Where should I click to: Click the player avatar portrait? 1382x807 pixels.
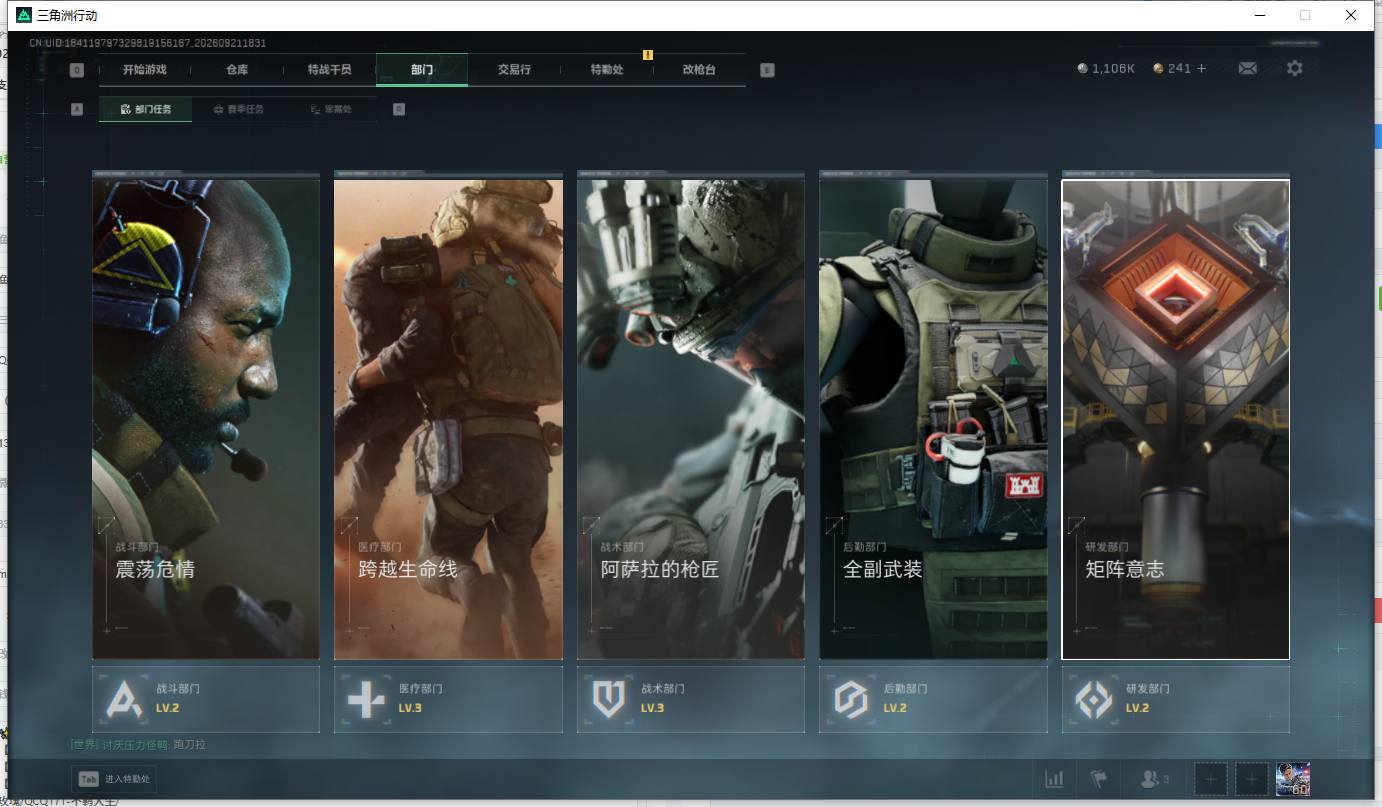click(1293, 779)
